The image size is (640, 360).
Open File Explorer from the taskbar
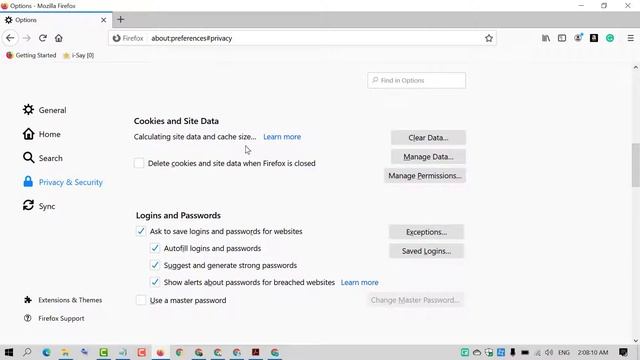pyautogui.click(x=65, y=352)
